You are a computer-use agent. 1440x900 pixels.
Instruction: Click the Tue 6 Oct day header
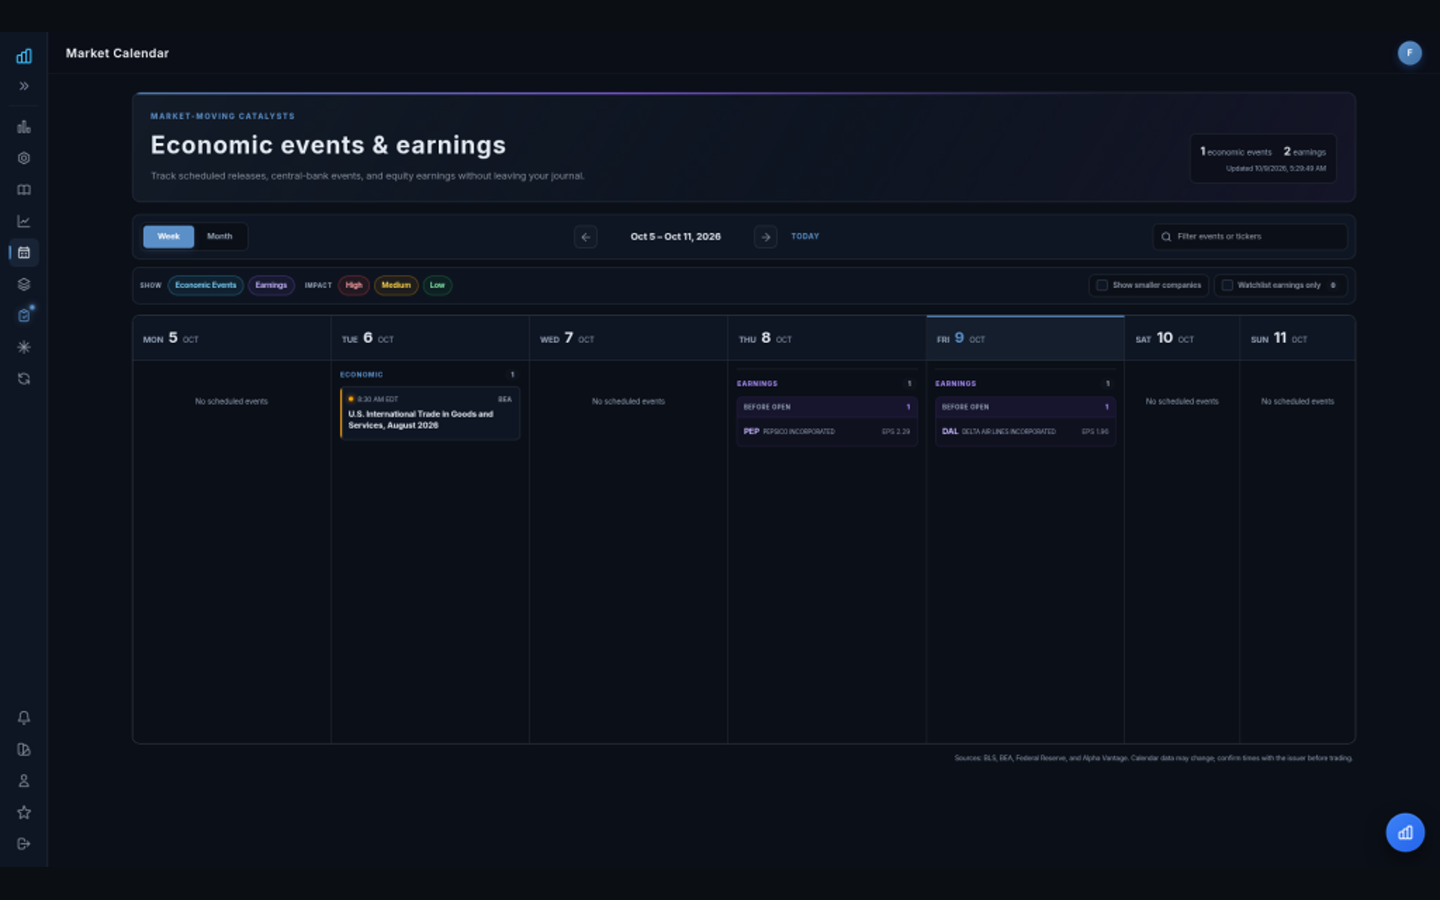click(x=430, y=339)
